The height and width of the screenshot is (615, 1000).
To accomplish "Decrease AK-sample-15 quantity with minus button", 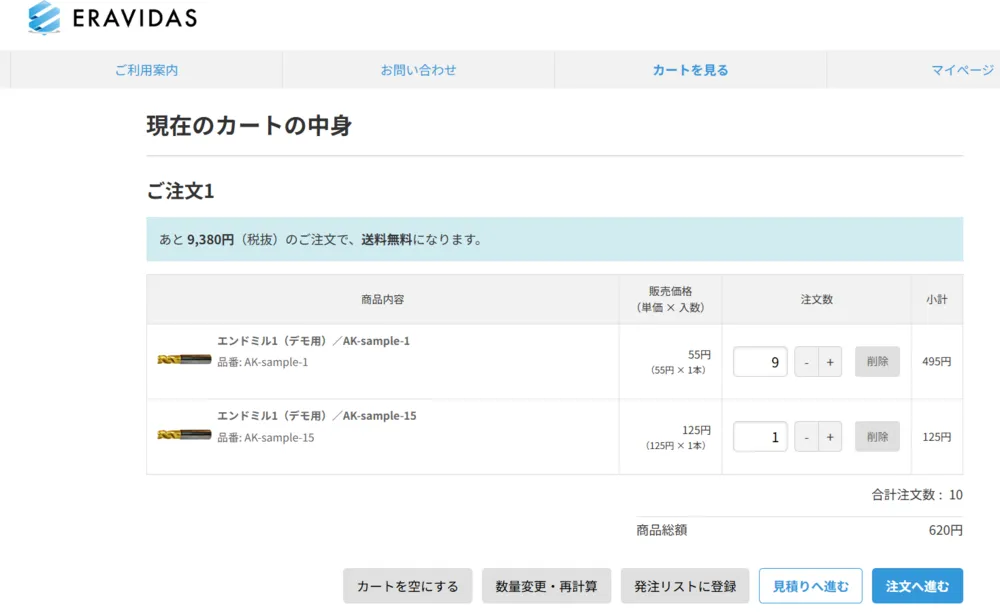I will point(807,437).
